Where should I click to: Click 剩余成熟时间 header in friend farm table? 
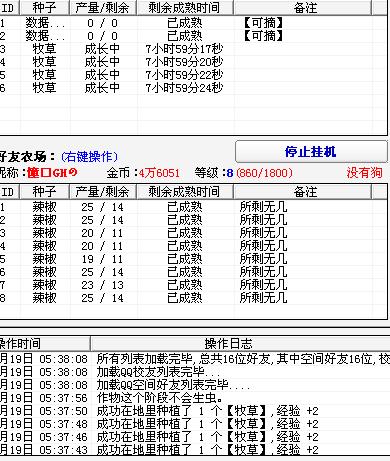[x=184, y=192]
